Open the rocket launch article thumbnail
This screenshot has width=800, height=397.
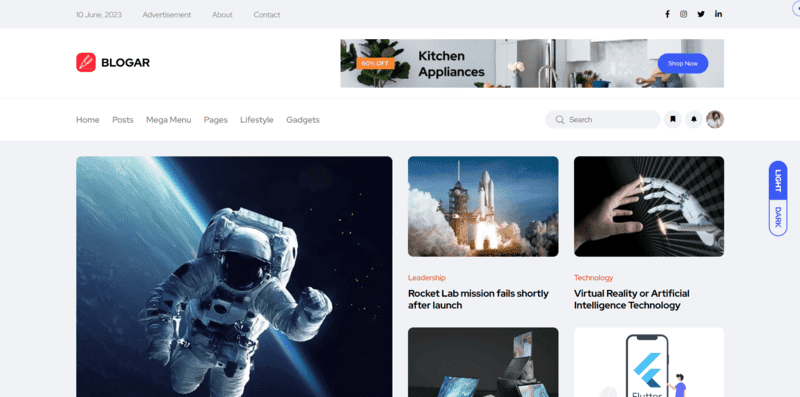tap(483, 206)
